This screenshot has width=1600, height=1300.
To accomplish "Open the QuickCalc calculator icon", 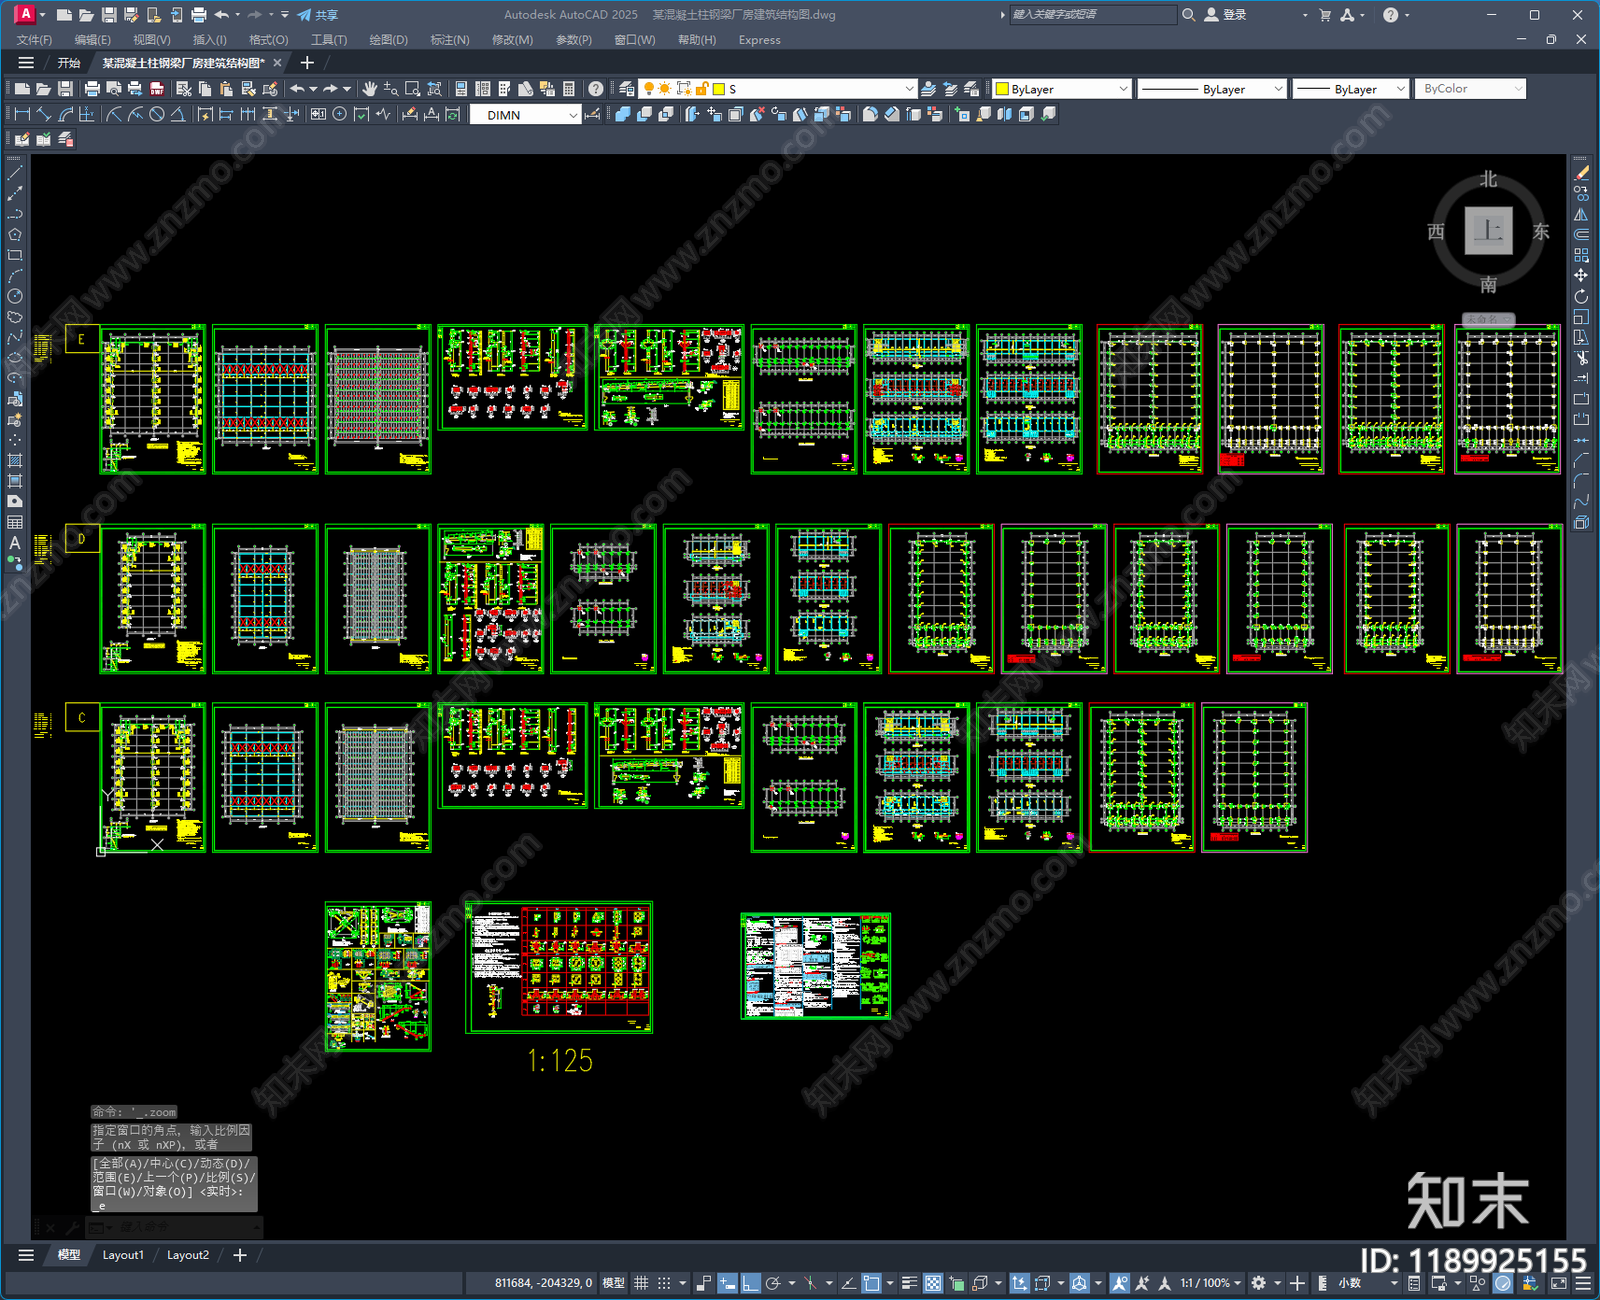I will click(569, 89).
